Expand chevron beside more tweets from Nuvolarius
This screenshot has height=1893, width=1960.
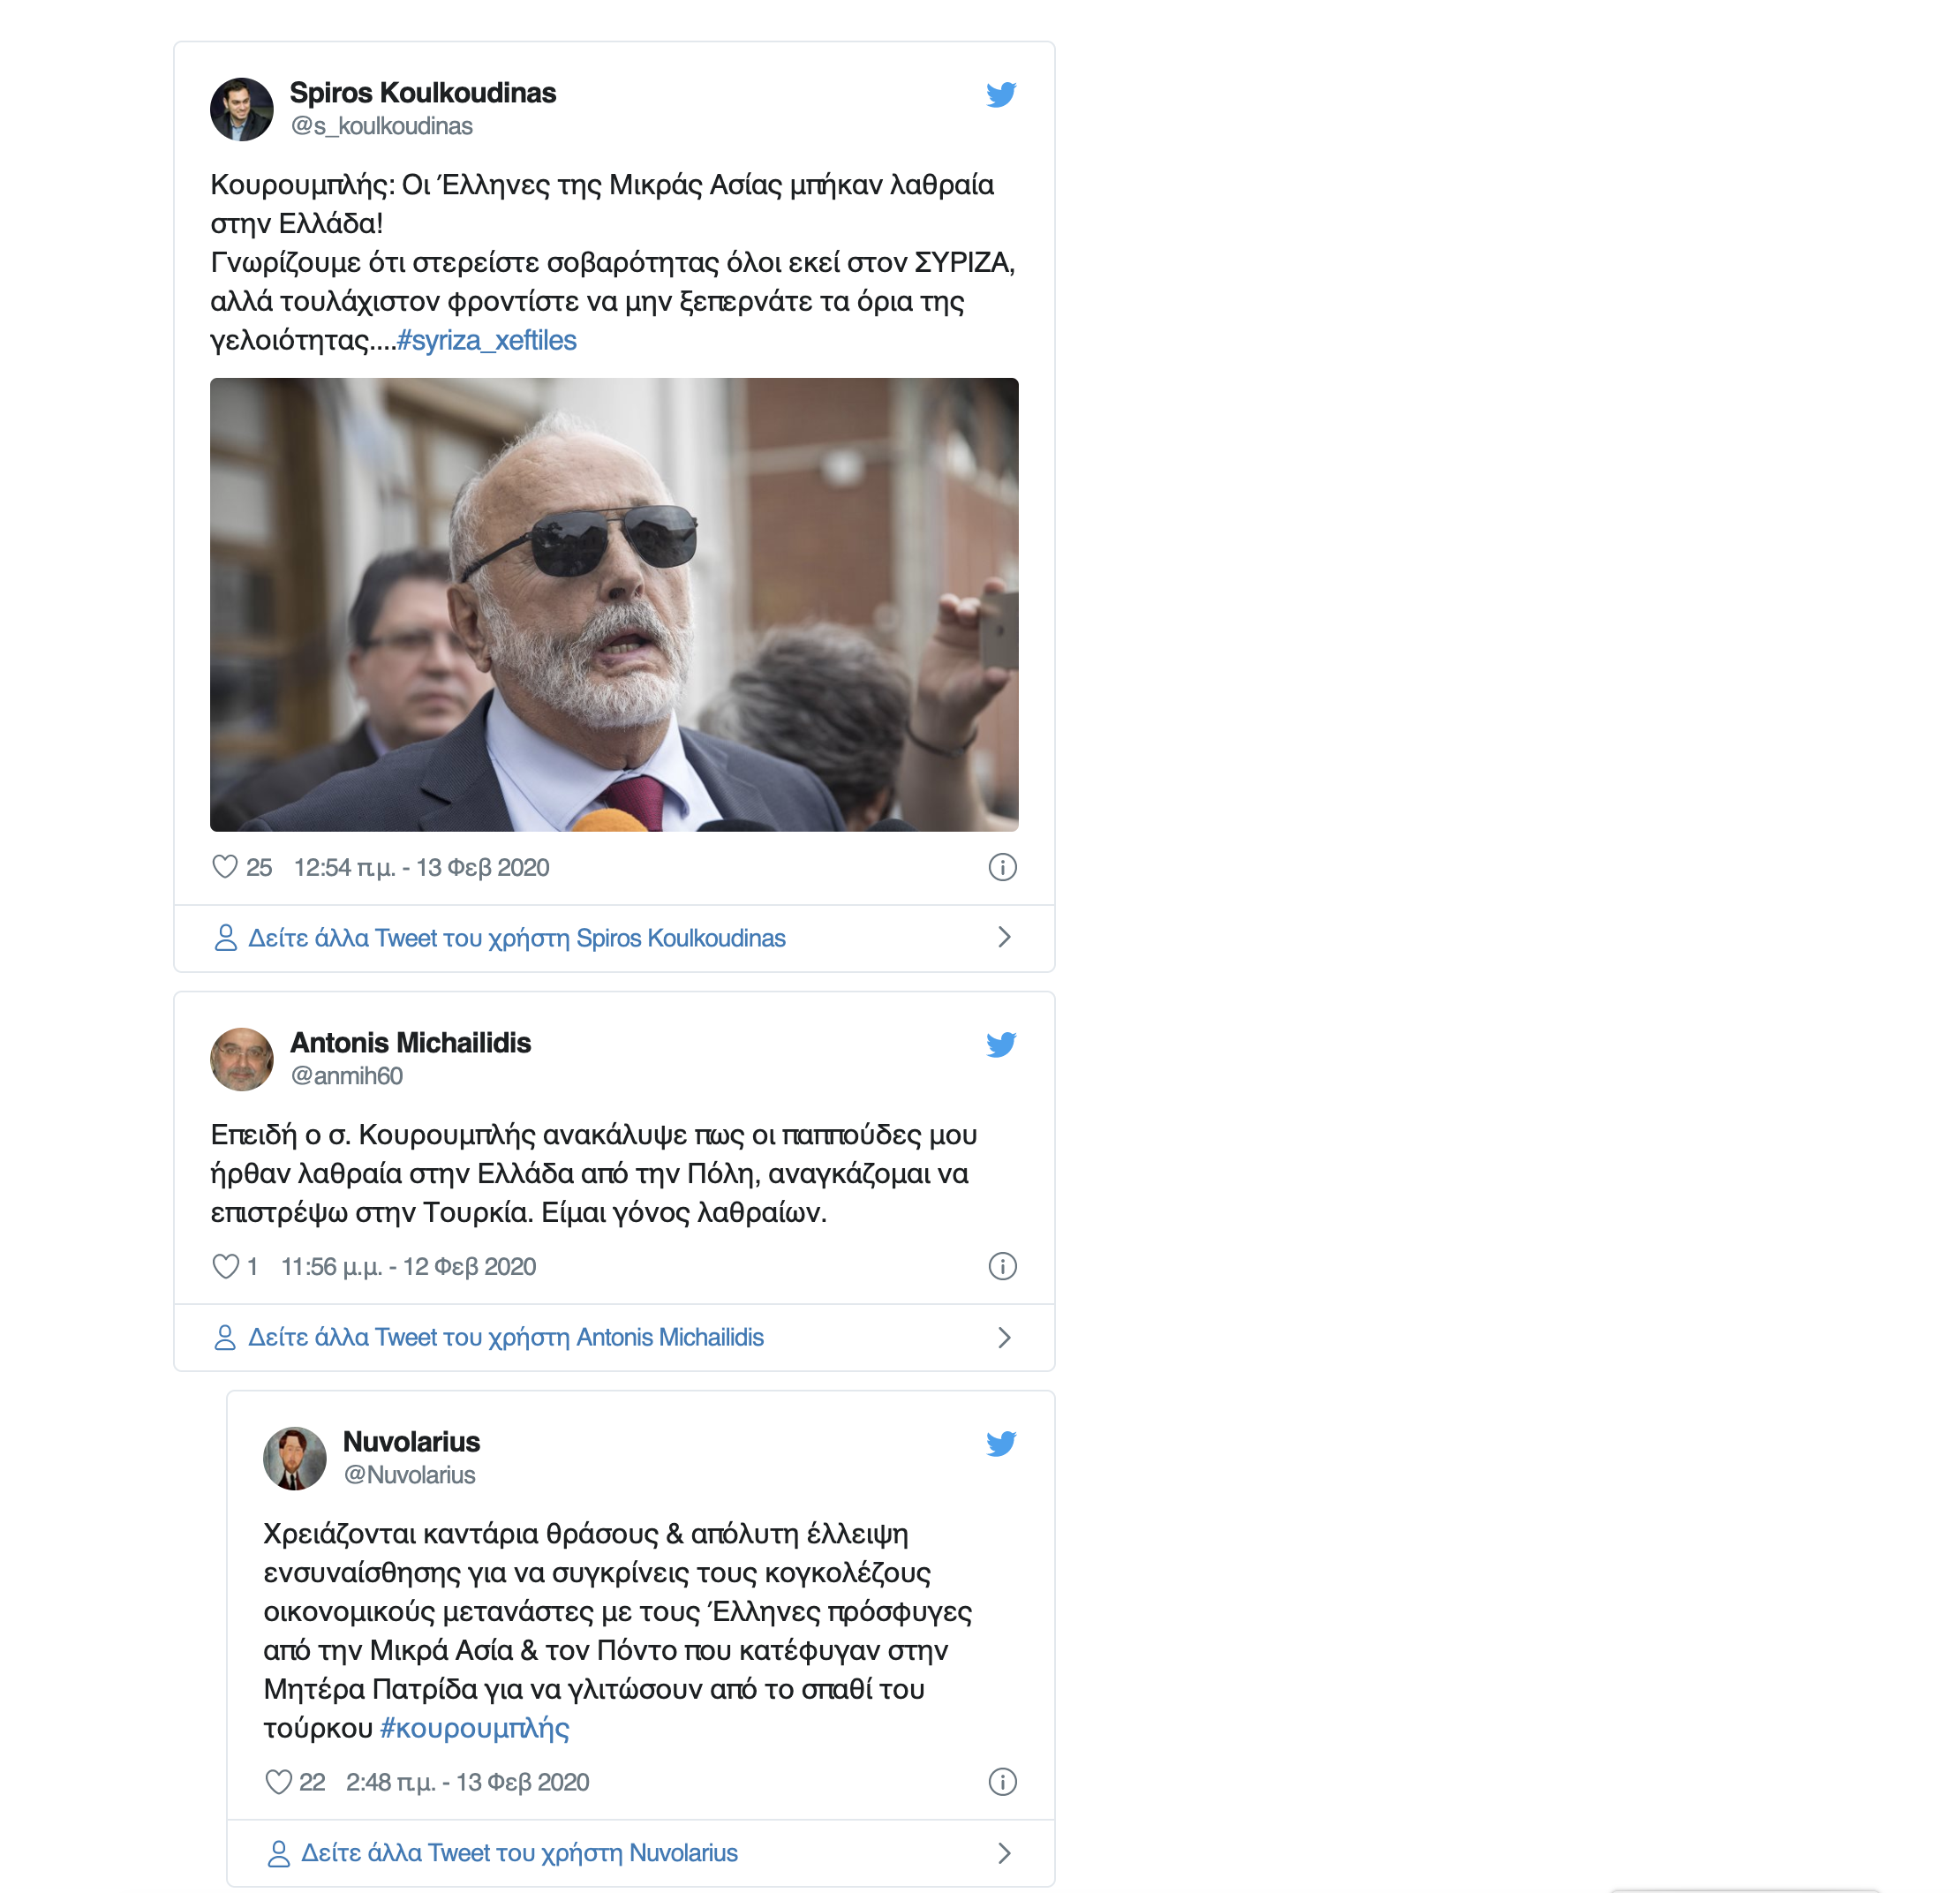[x=1004, y=1853]
